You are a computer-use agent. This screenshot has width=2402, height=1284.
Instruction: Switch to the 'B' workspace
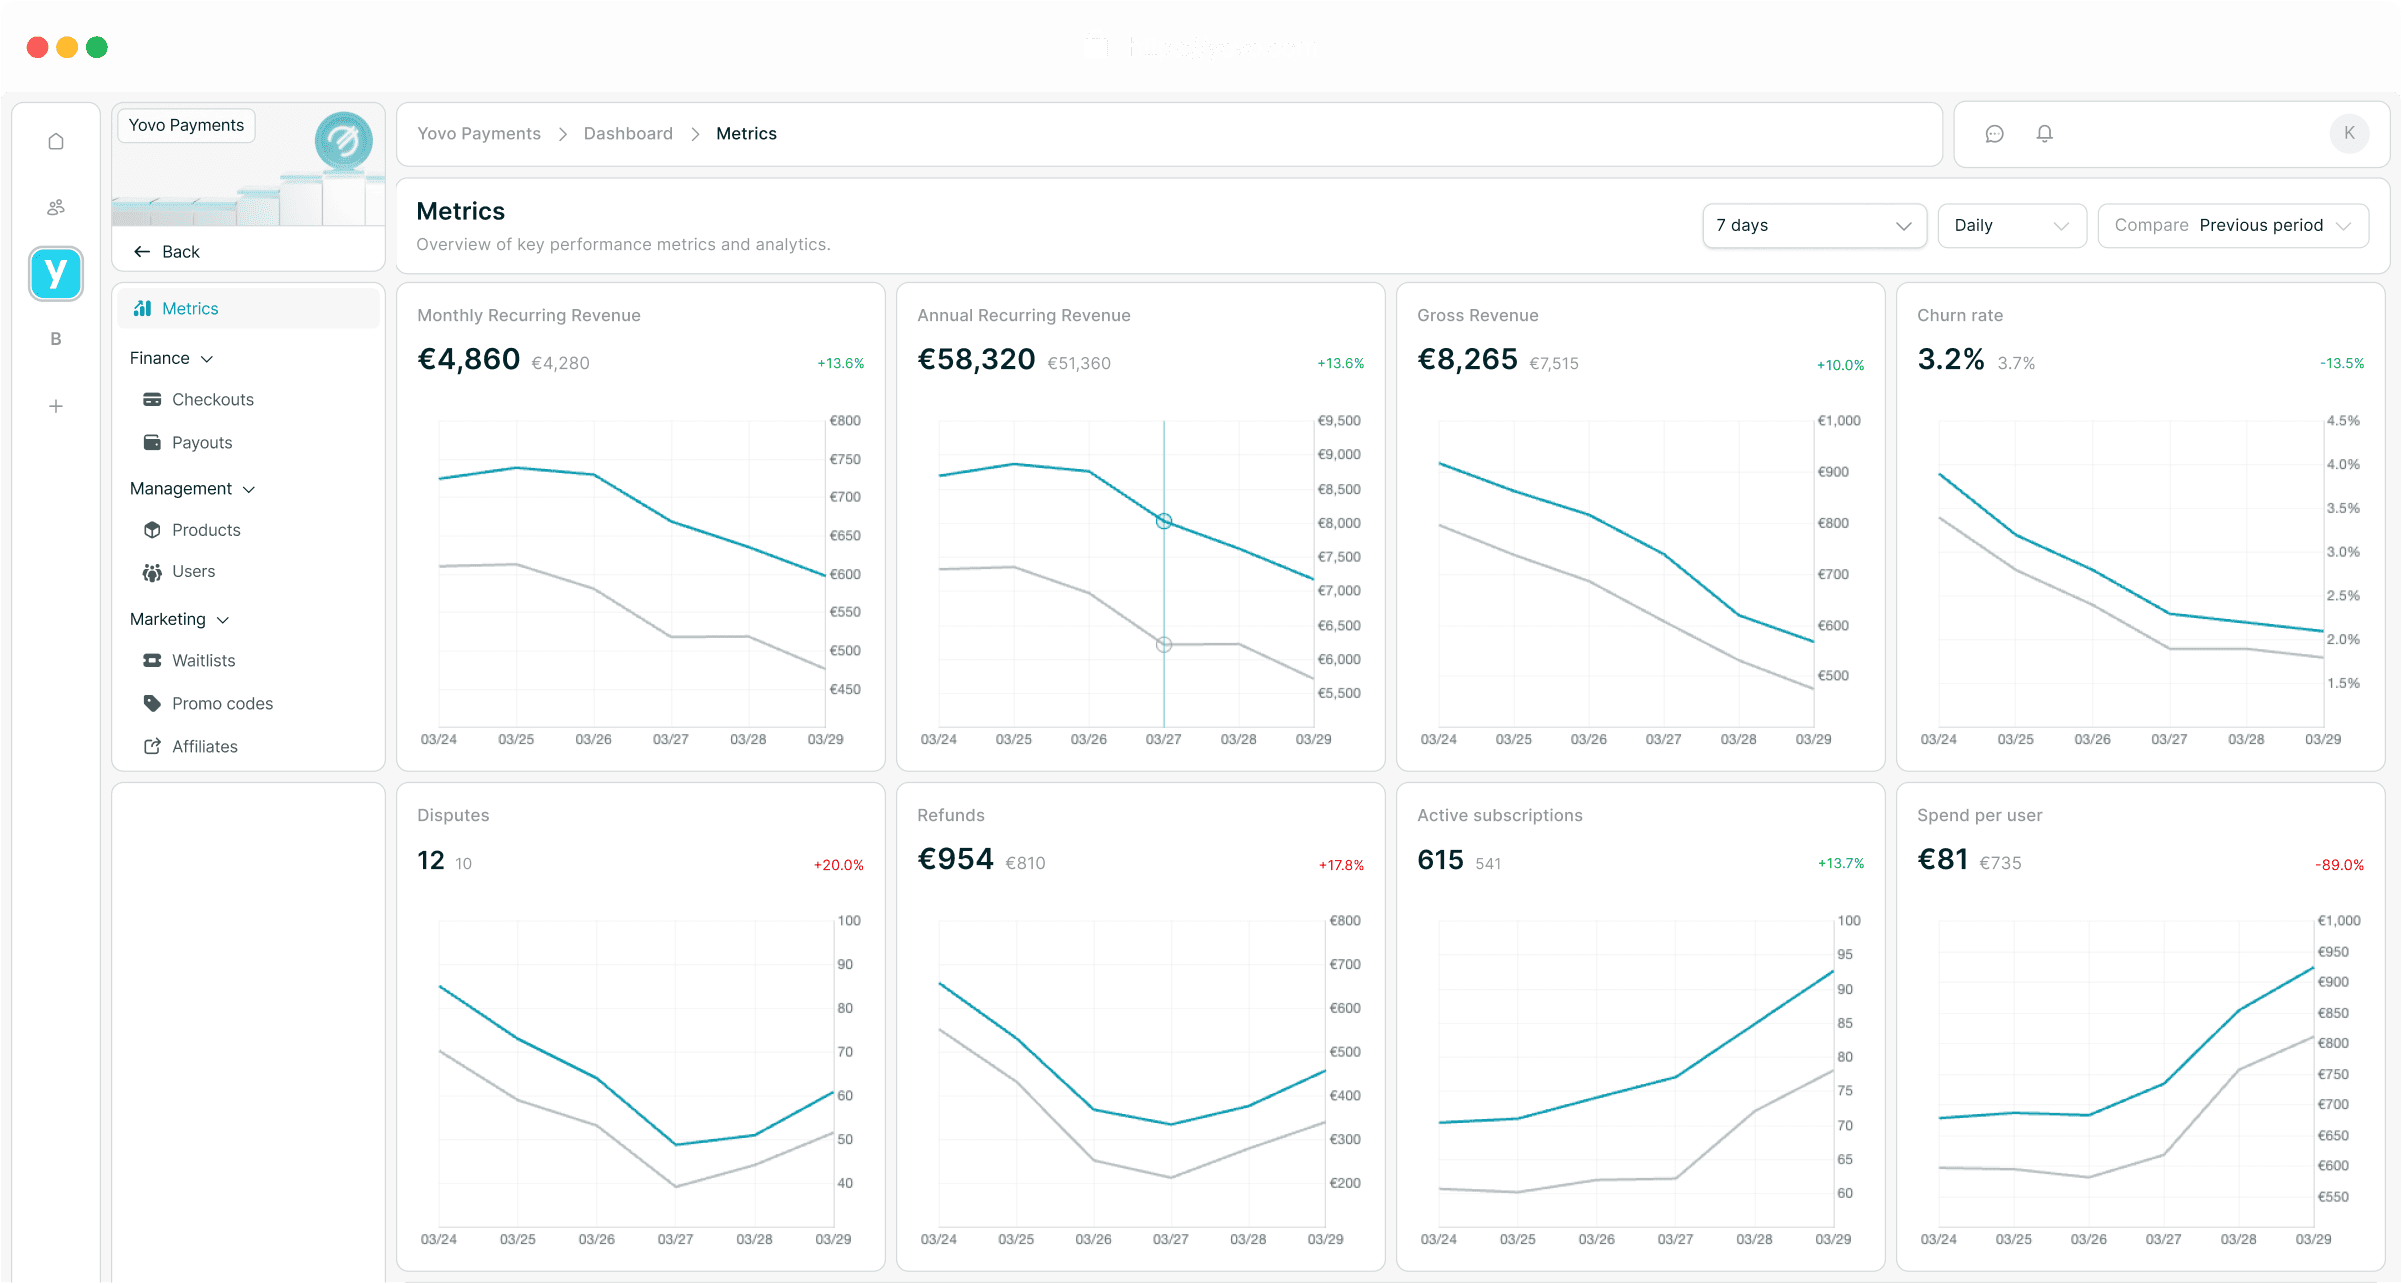coord(56,339)
